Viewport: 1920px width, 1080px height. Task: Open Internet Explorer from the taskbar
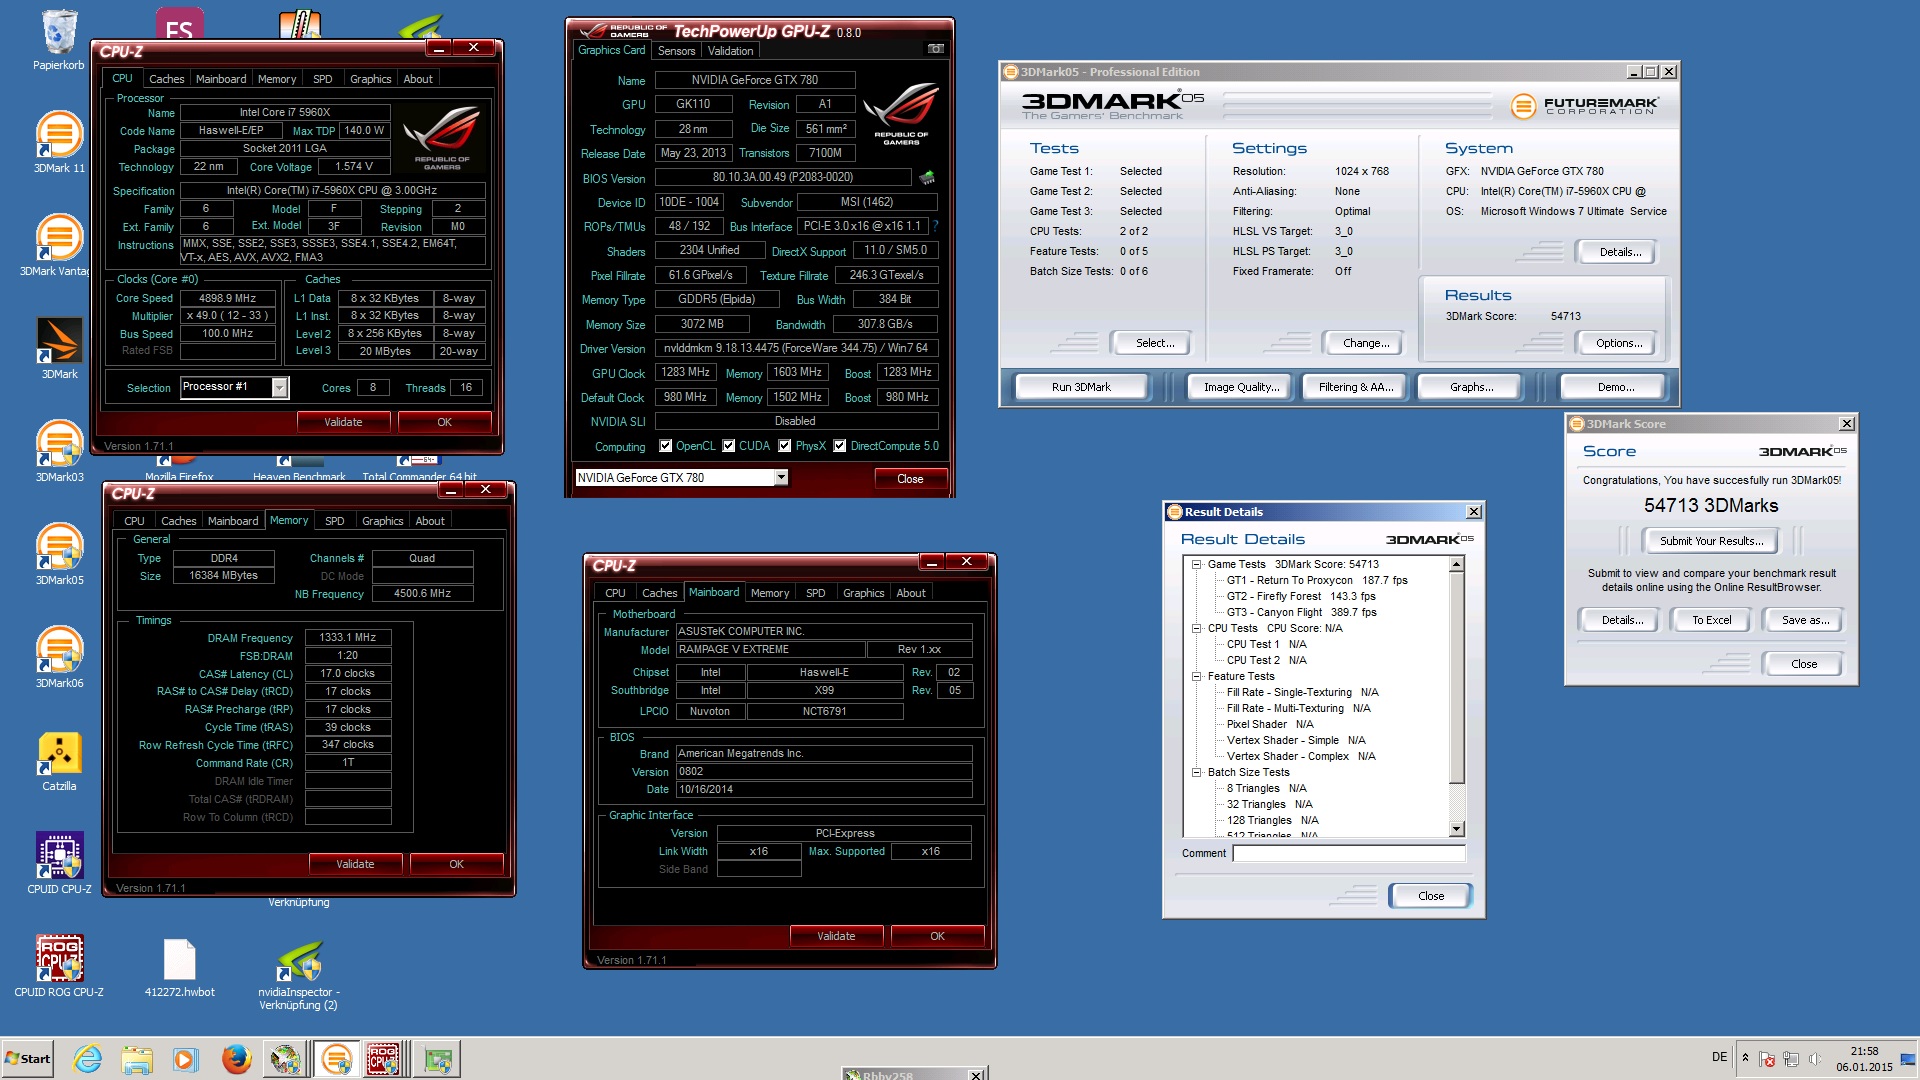[88, 1059]
